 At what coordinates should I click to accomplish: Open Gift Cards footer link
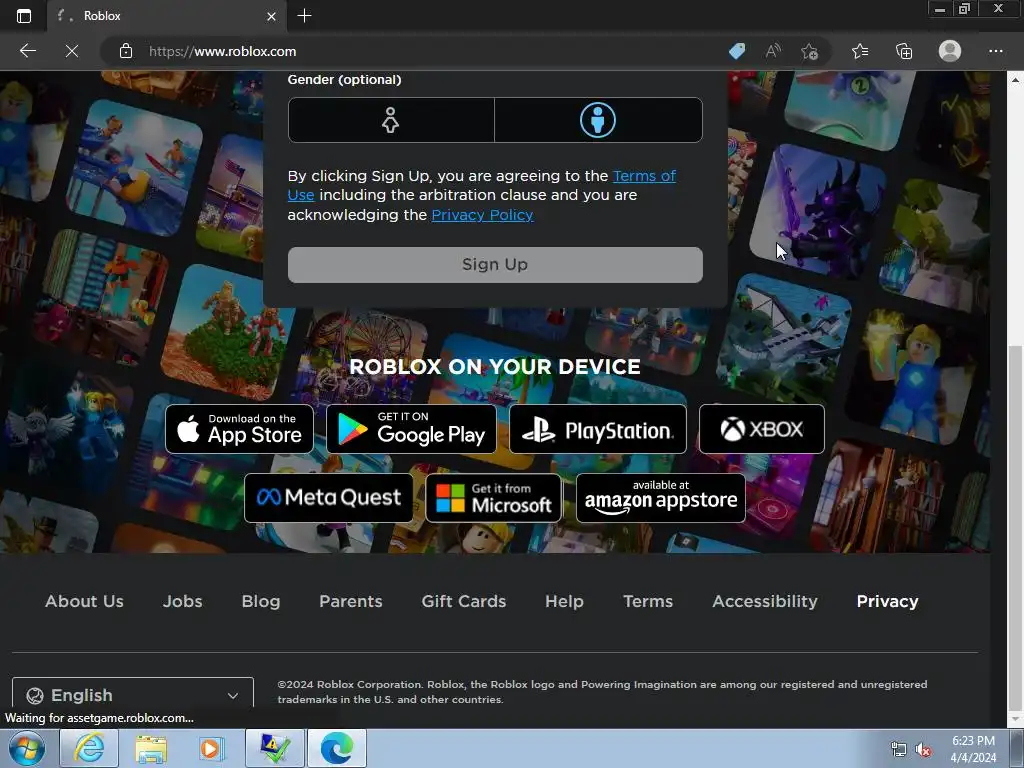point(464,601)
